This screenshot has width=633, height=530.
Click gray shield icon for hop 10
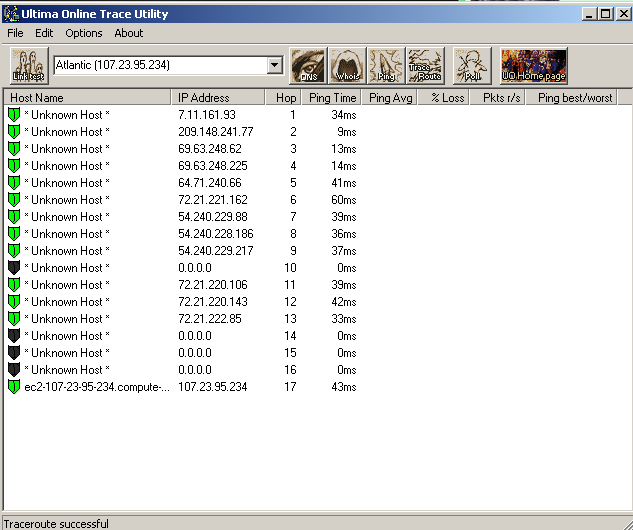(14, 268)
